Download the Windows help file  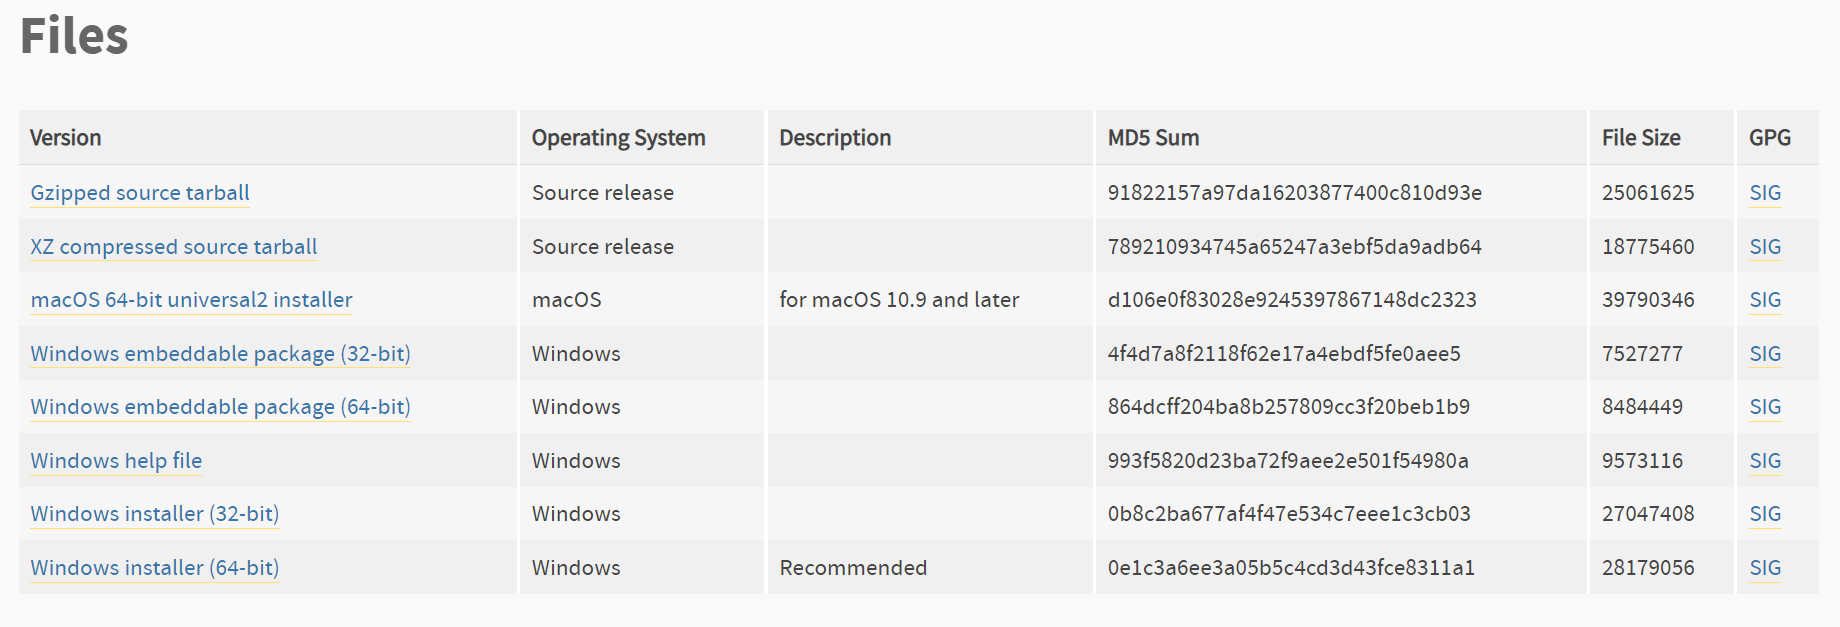point(116,461)
